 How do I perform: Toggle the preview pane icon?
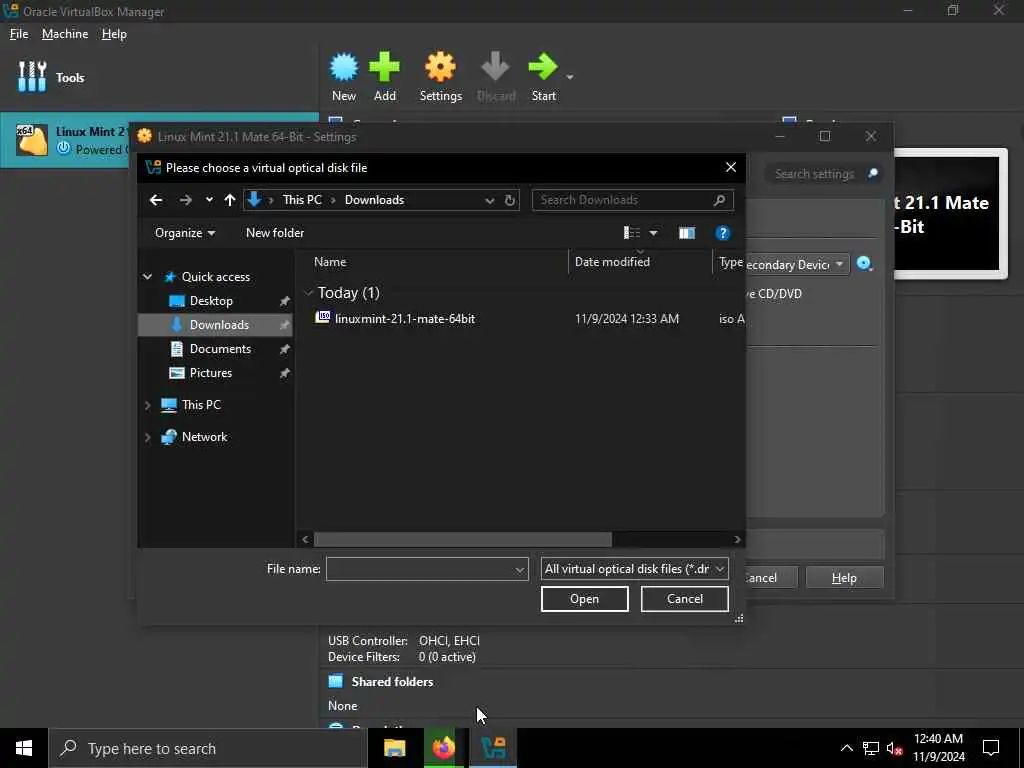tap(686, 233)
